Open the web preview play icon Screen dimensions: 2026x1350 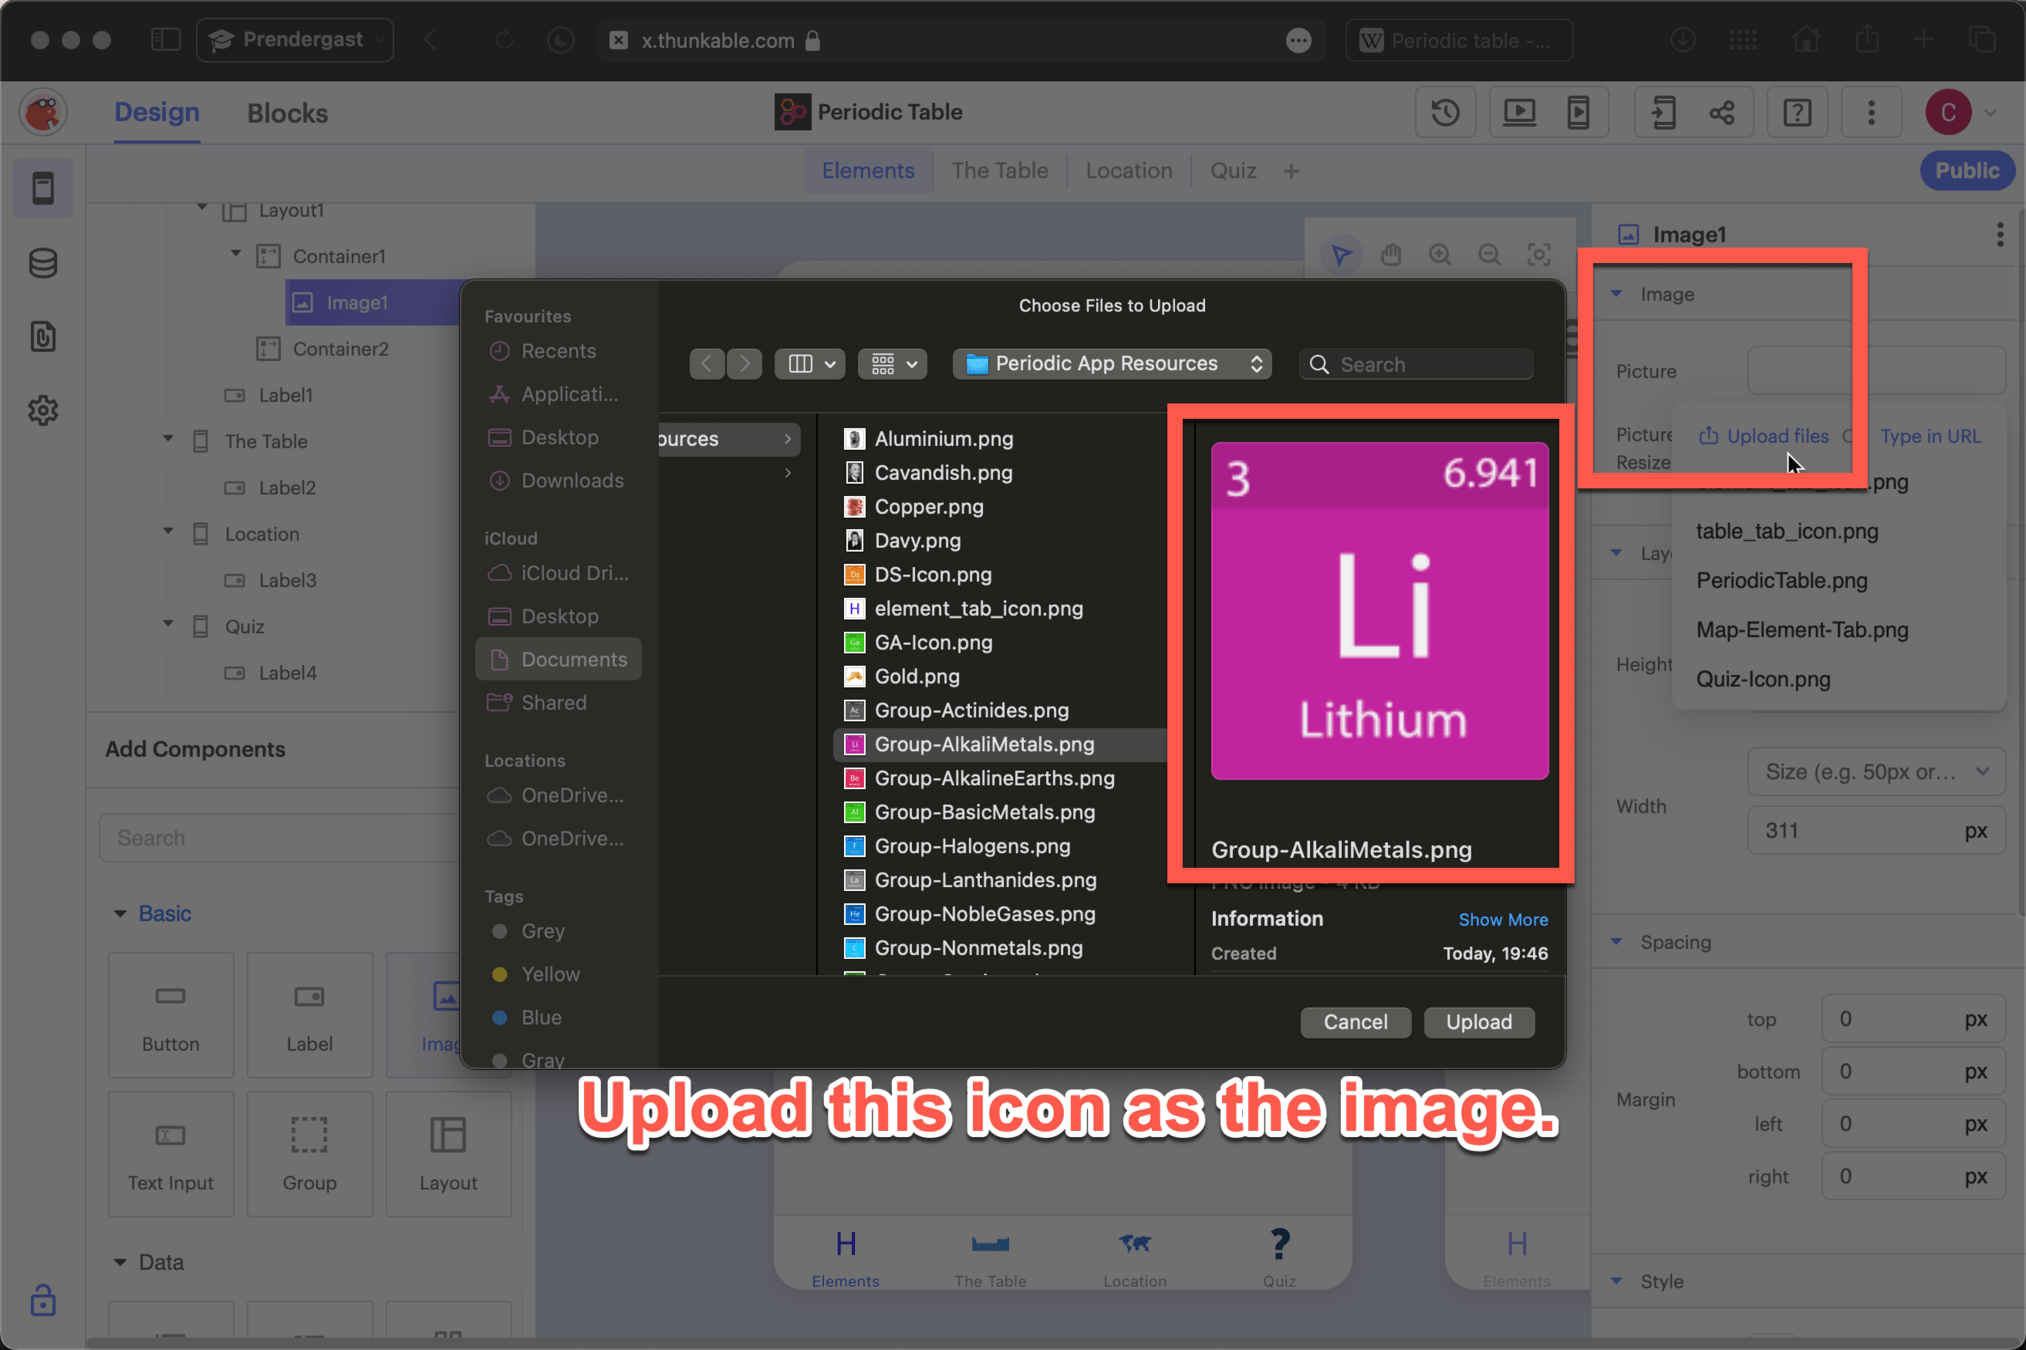point(1519,113)
